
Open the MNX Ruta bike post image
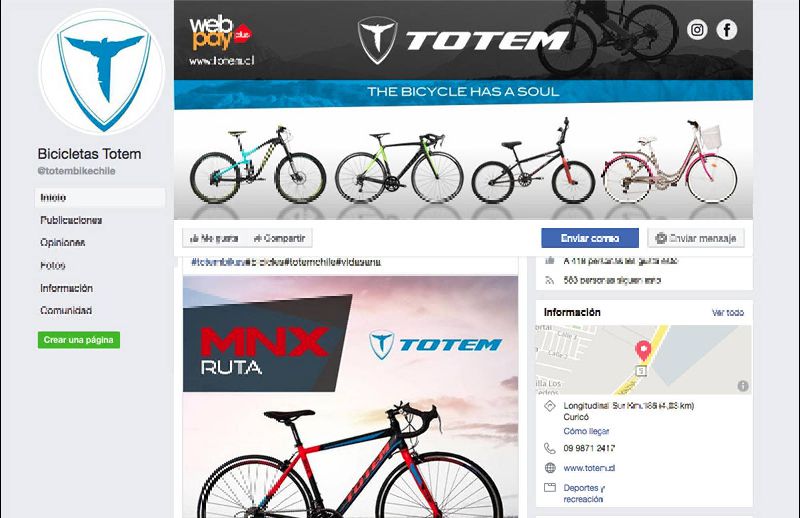pyautogui.click(x=351, y=397)
